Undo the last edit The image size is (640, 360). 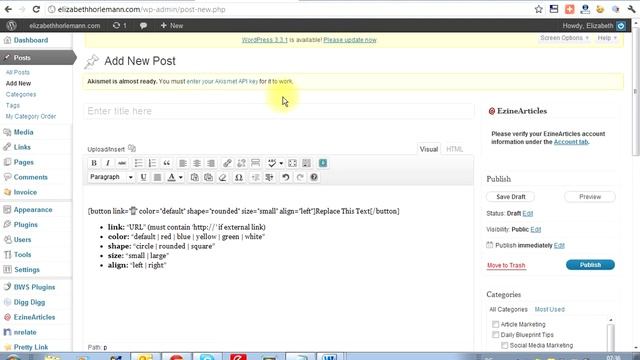[286, 177]
